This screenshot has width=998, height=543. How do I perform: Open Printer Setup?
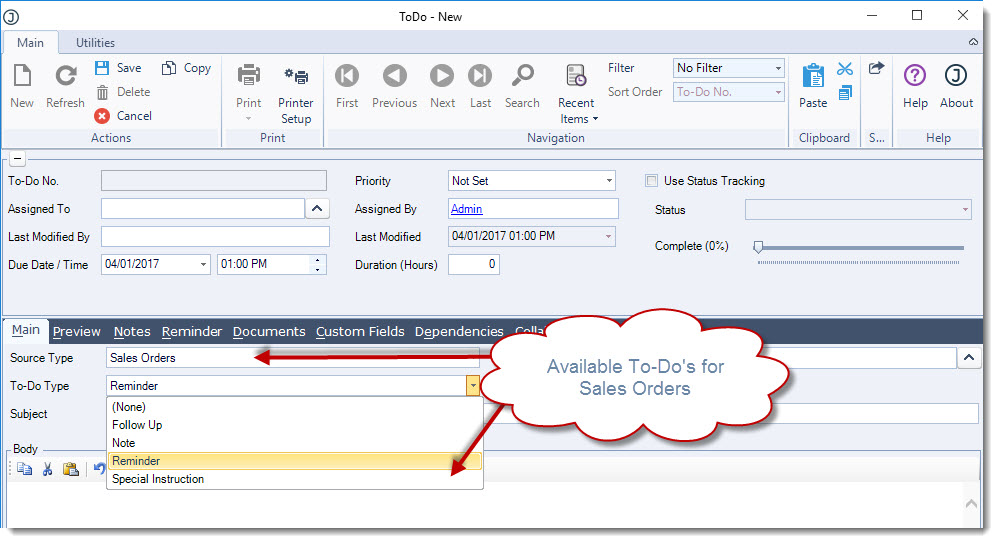296,93
